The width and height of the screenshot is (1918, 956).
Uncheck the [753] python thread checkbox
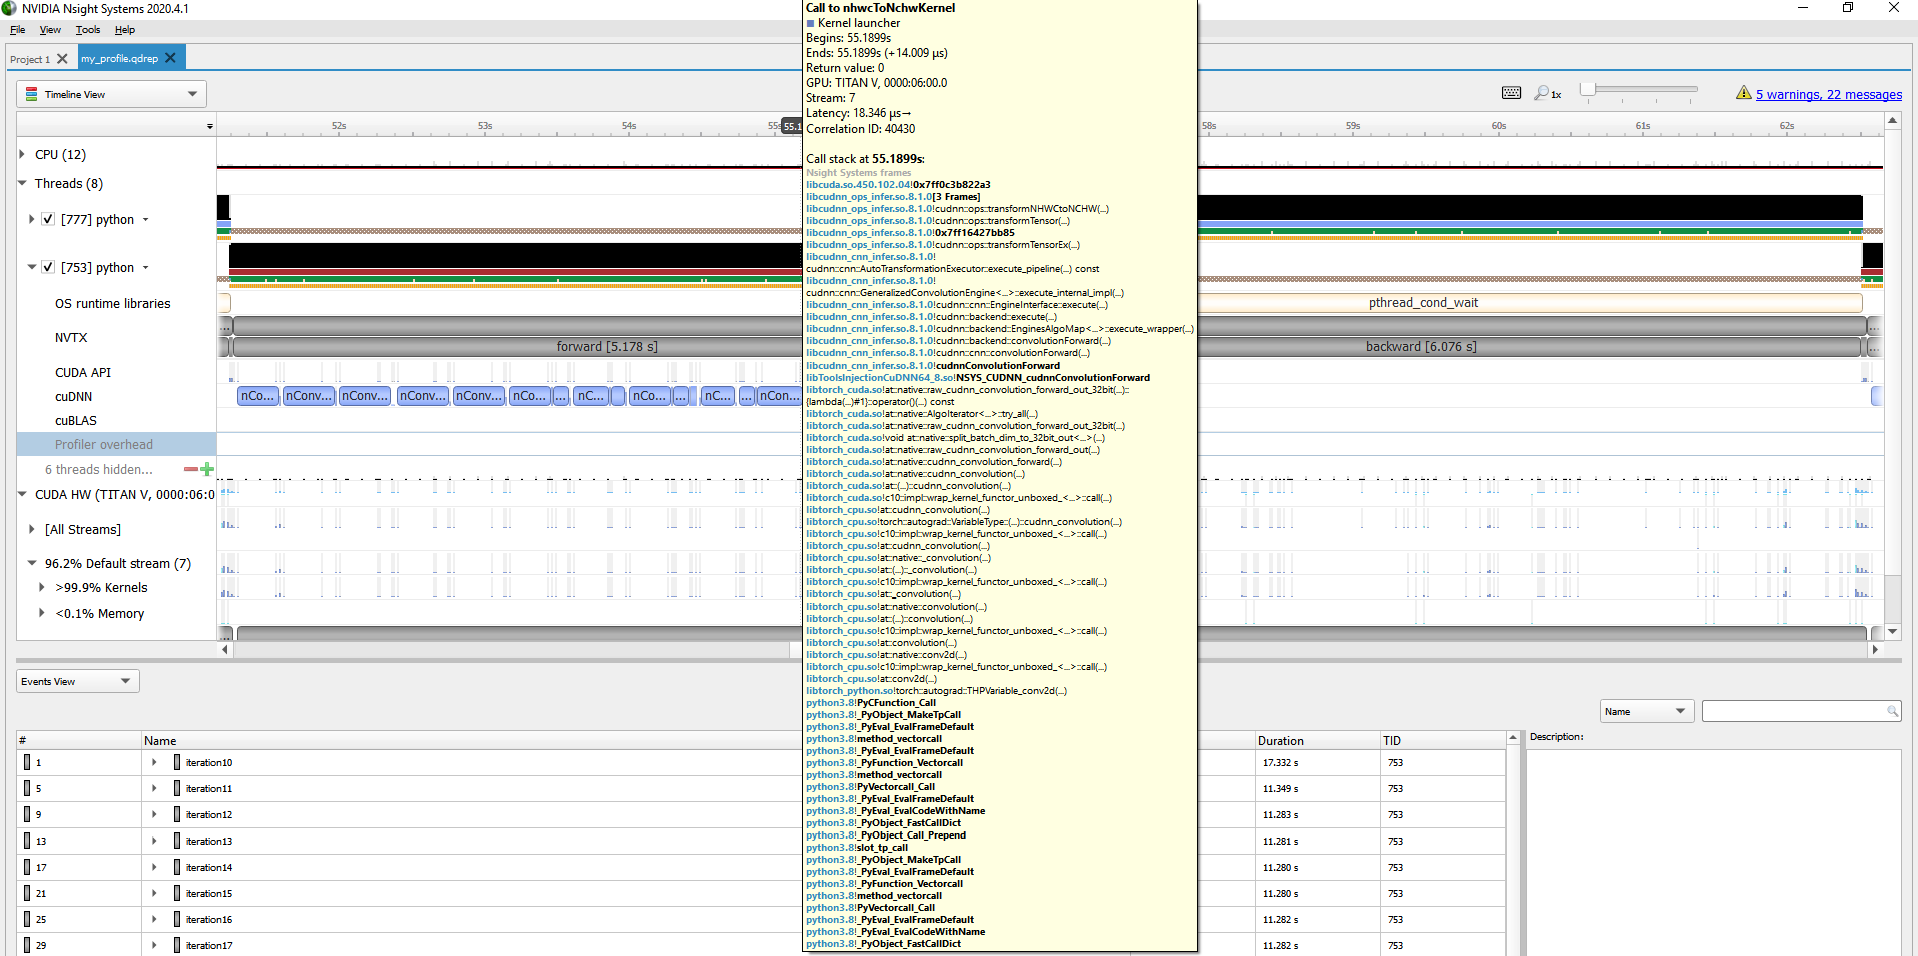[x=48, y=267]
